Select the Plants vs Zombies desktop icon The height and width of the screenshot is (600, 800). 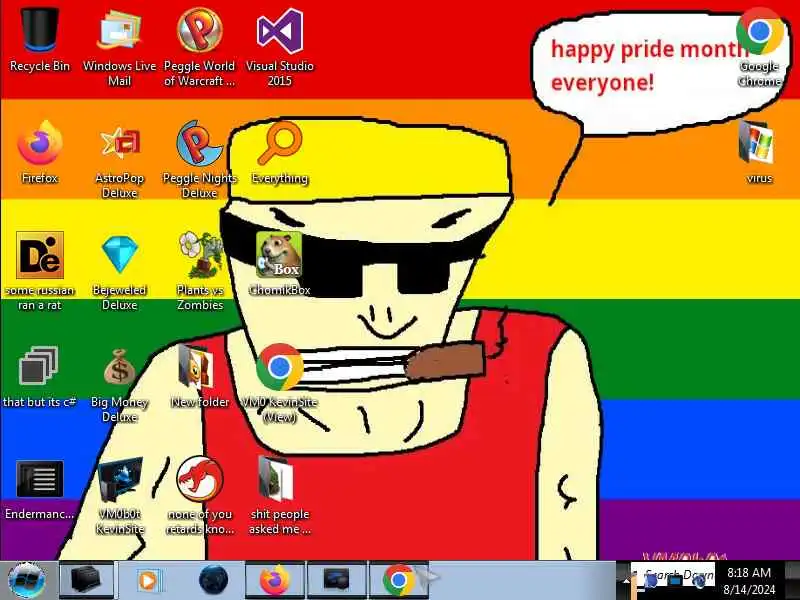[199, 270]
